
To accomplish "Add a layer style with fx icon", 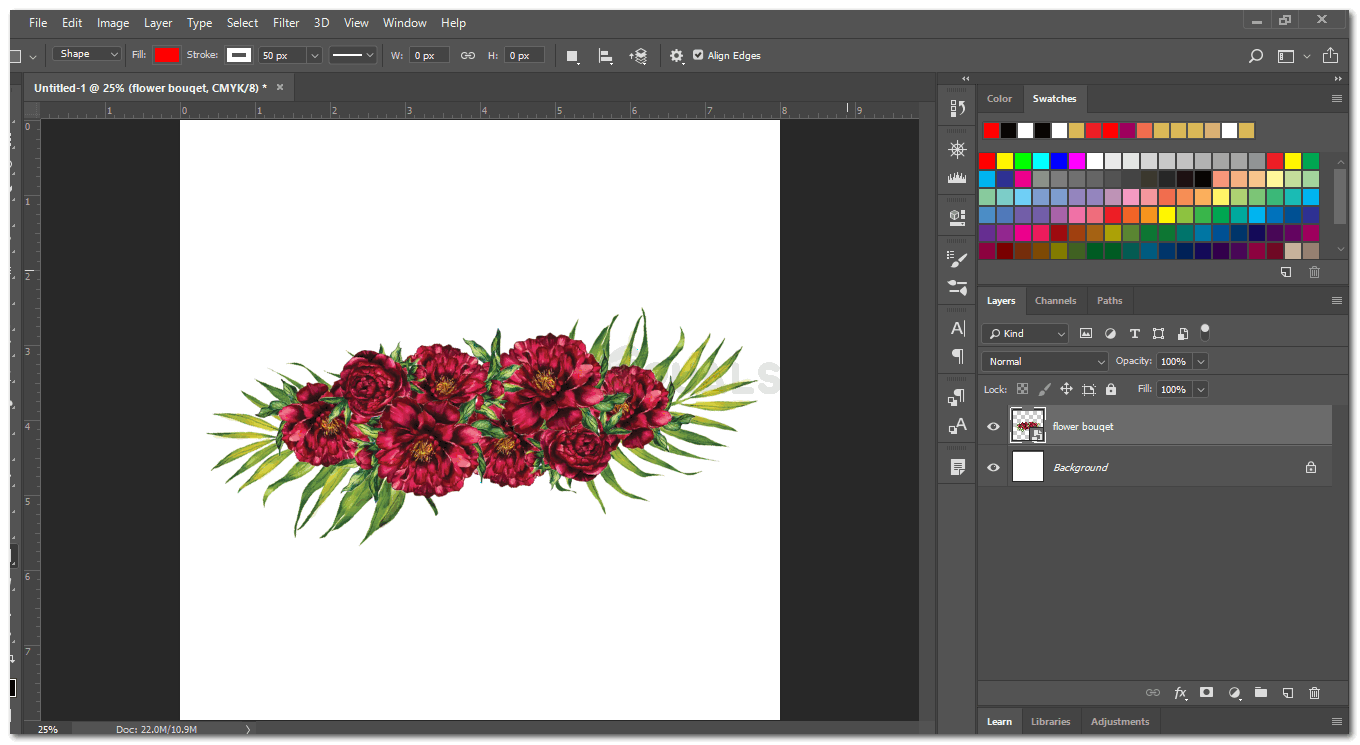I will [1180, 692].
